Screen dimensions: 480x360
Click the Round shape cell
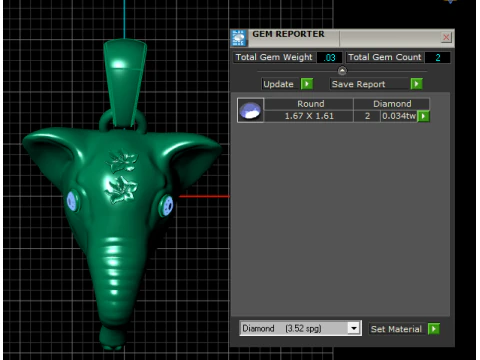(309, 104)
